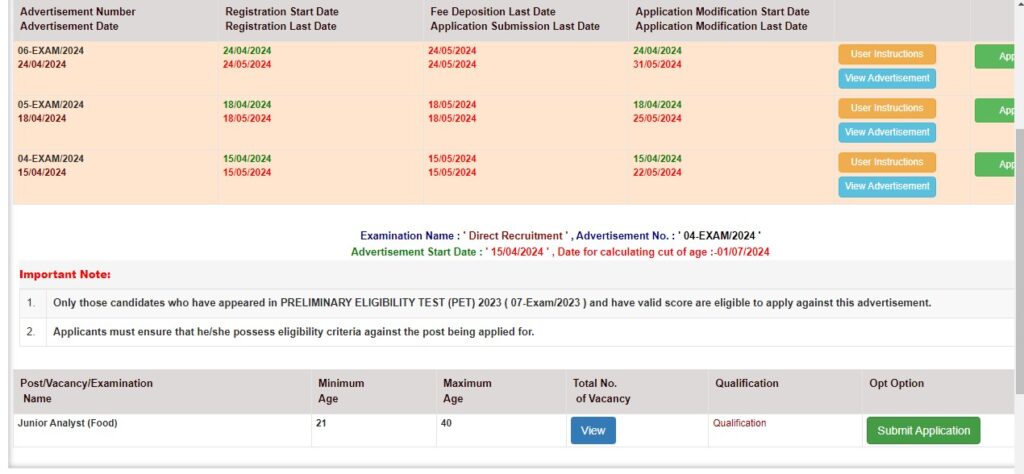Open User Instructions for 05-EXAM/2024

[887, 108]
